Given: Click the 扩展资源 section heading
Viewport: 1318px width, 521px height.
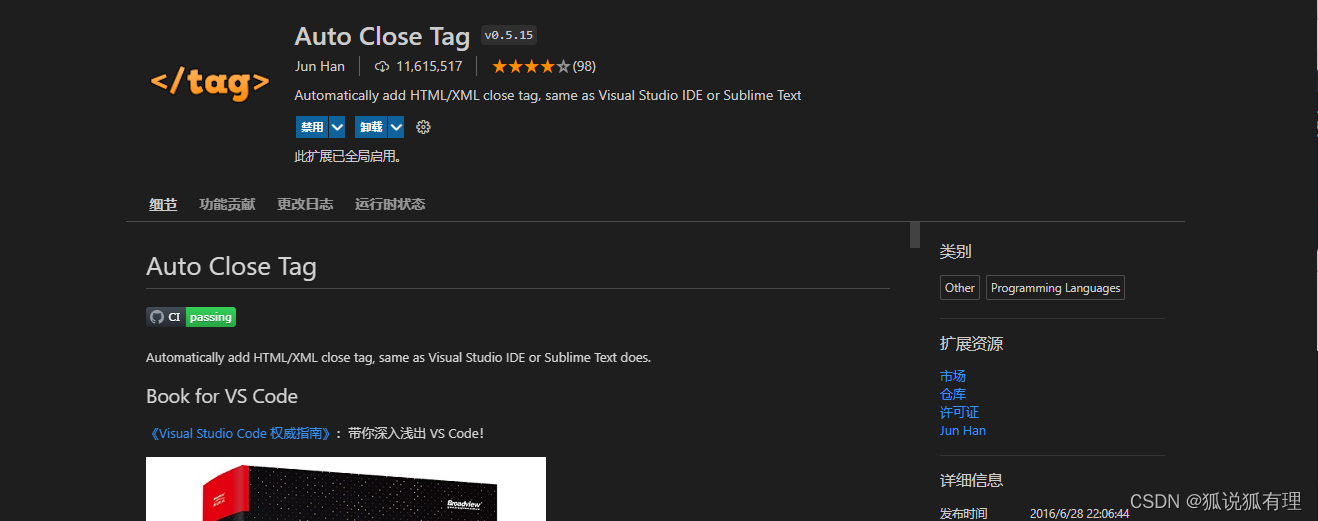Looking at the screenshot, I should tap(971, 344).
